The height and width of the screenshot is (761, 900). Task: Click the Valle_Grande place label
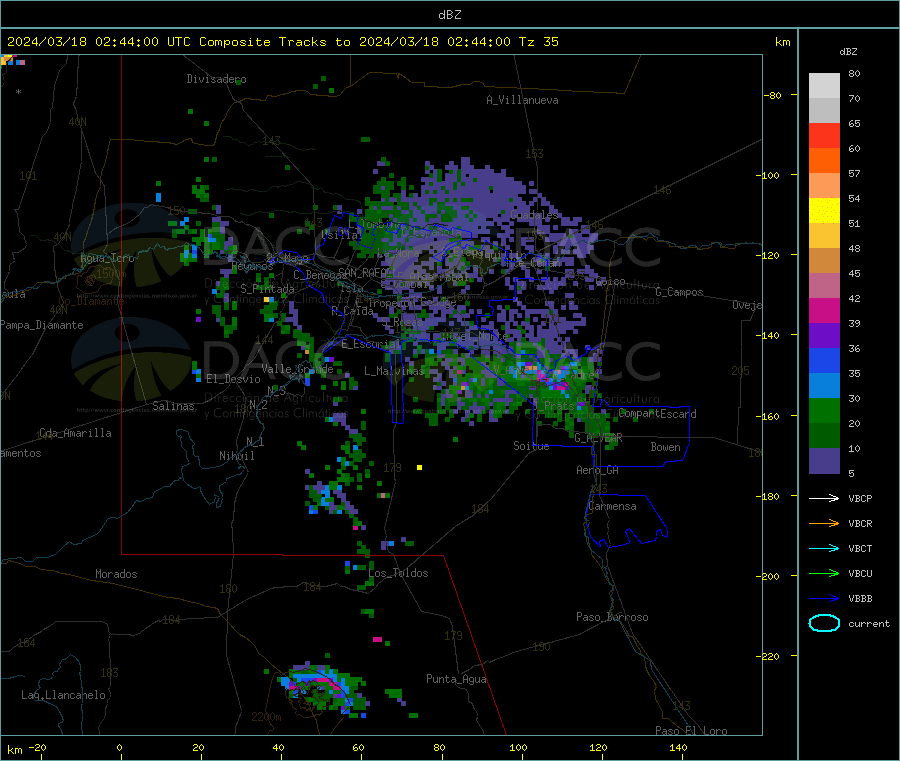297,369
